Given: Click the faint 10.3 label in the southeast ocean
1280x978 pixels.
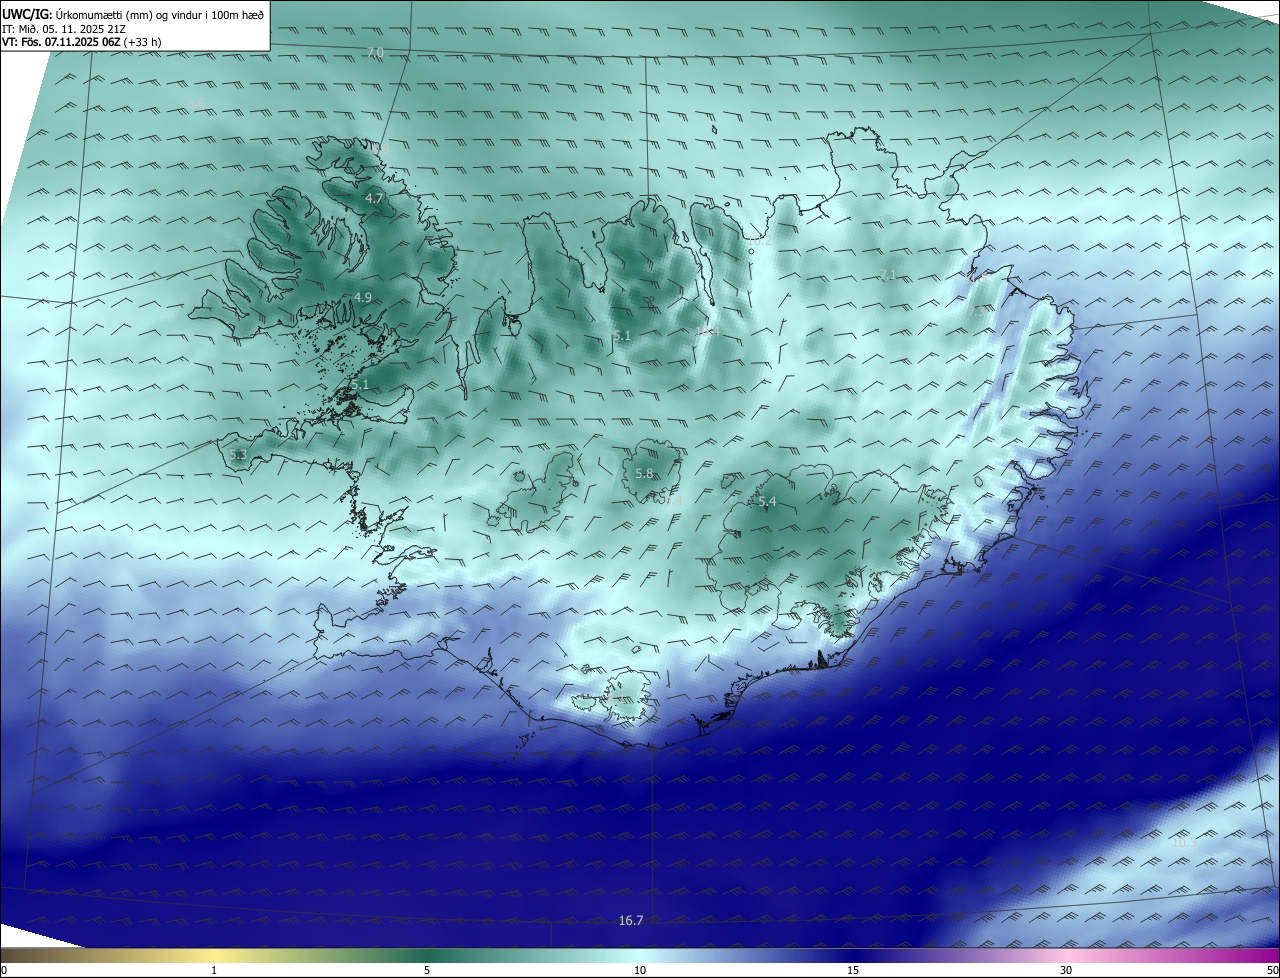Looking at the screenshot, I should pyautogui.click(x=1184, y=843).
